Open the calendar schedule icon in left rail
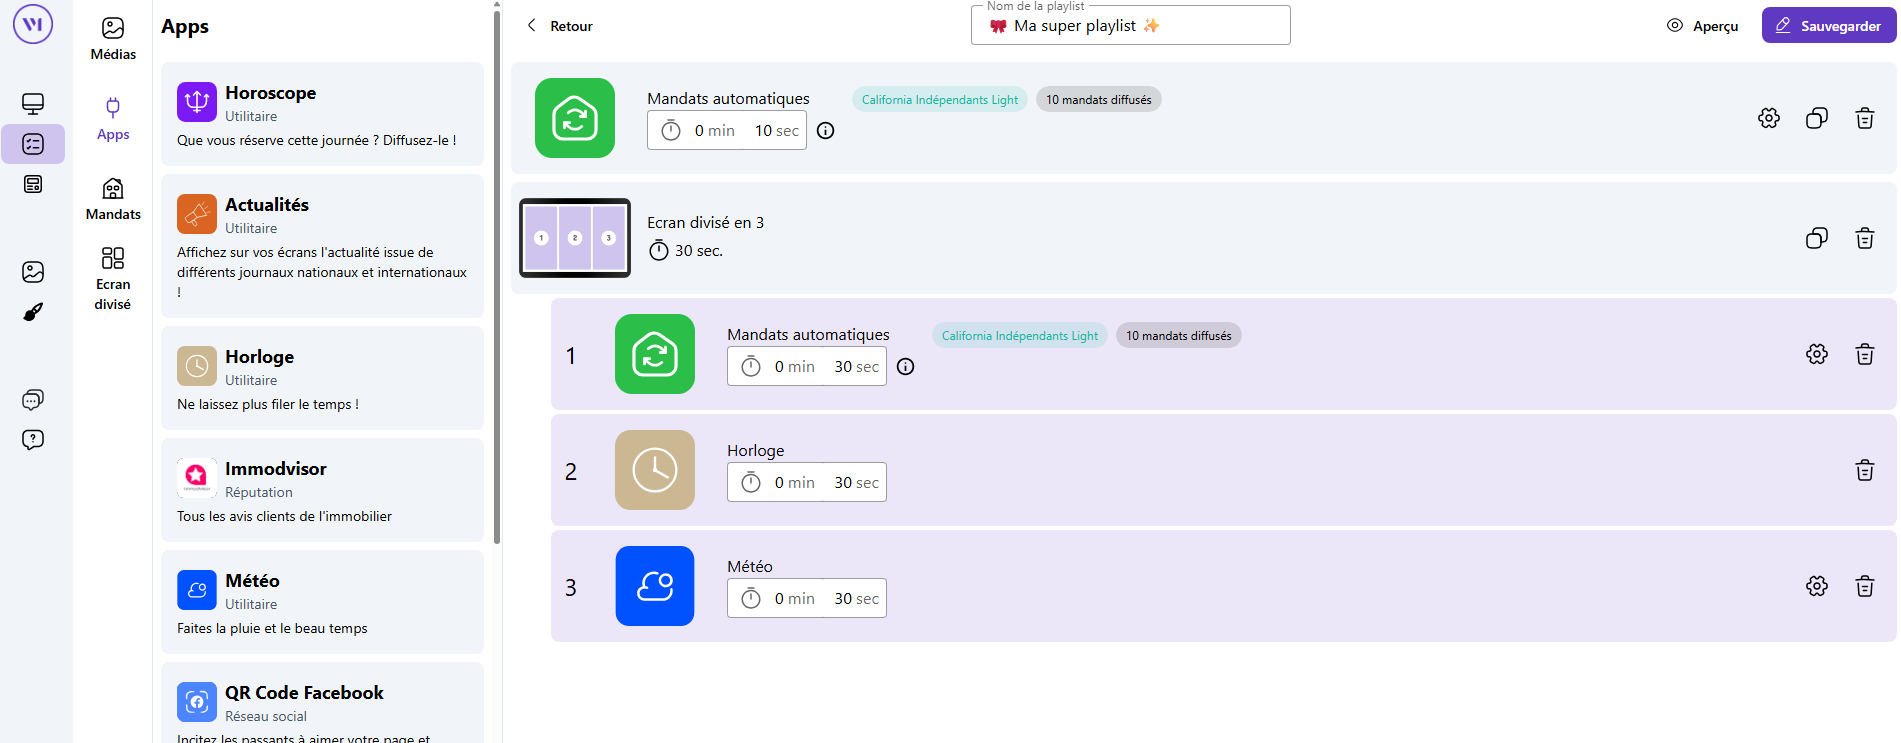 [x=33, y=184]
